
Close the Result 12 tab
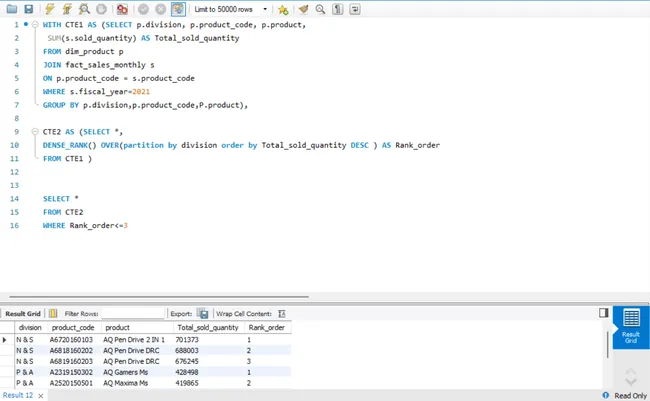(41, 396)
